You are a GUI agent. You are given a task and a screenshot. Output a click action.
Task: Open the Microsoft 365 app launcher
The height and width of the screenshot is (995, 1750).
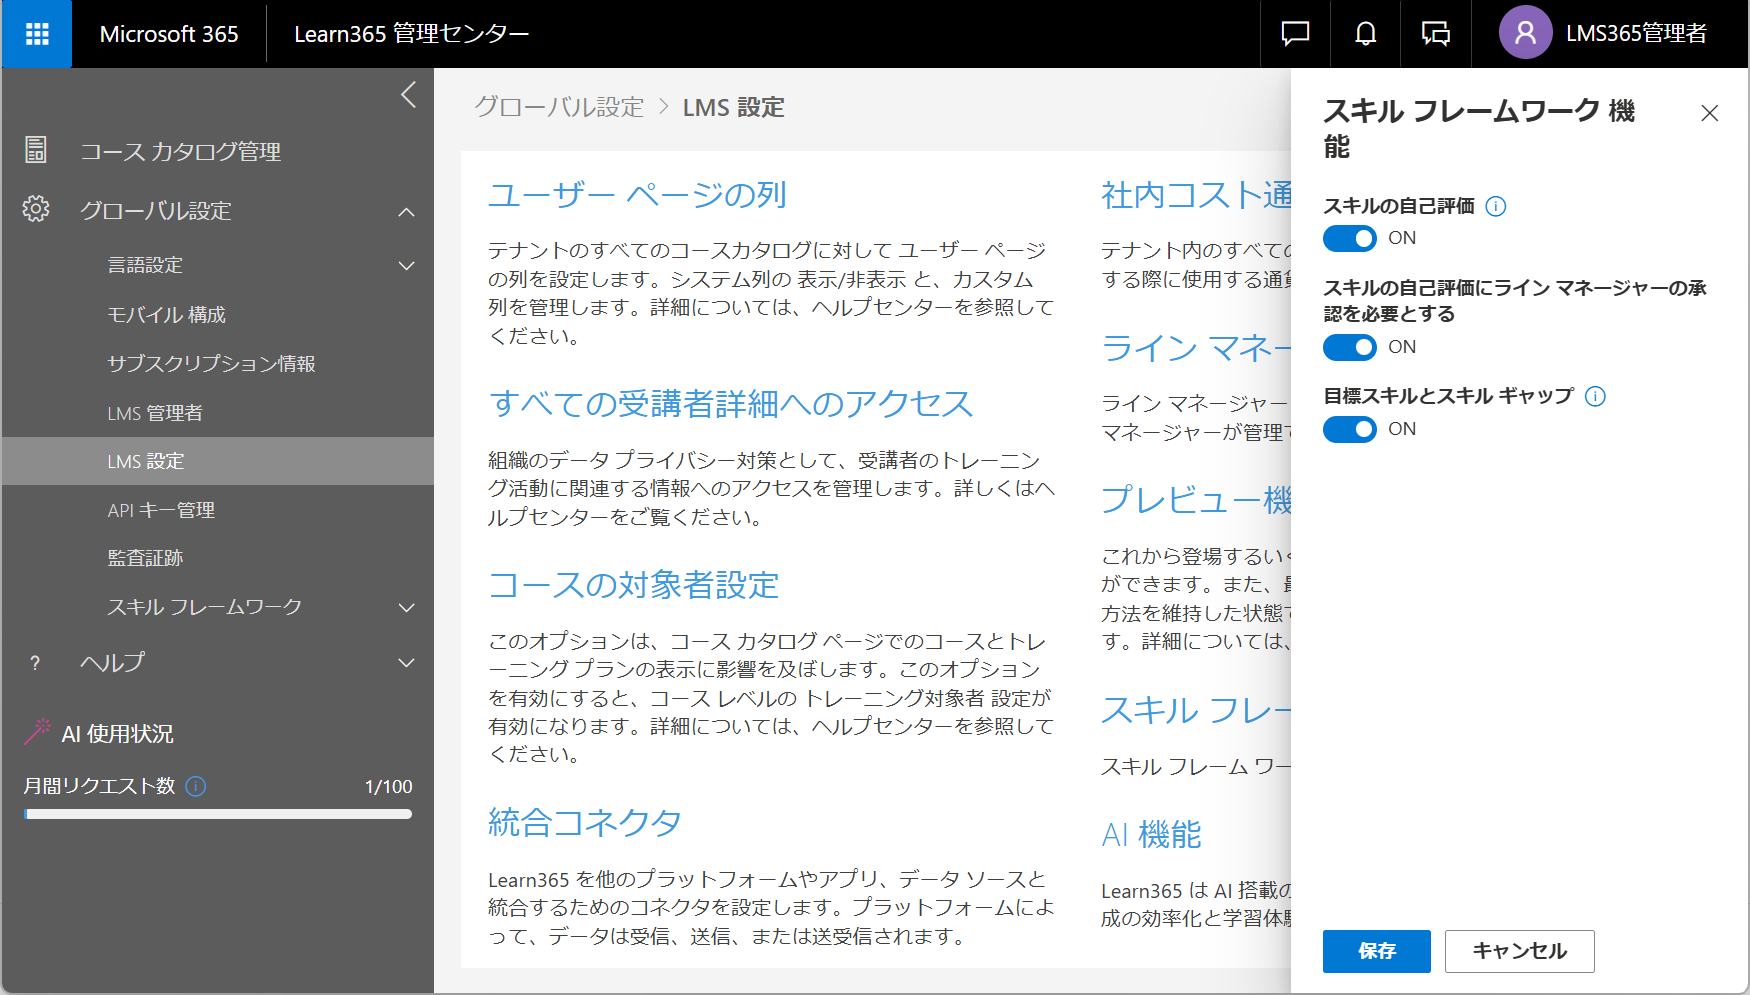36,33
